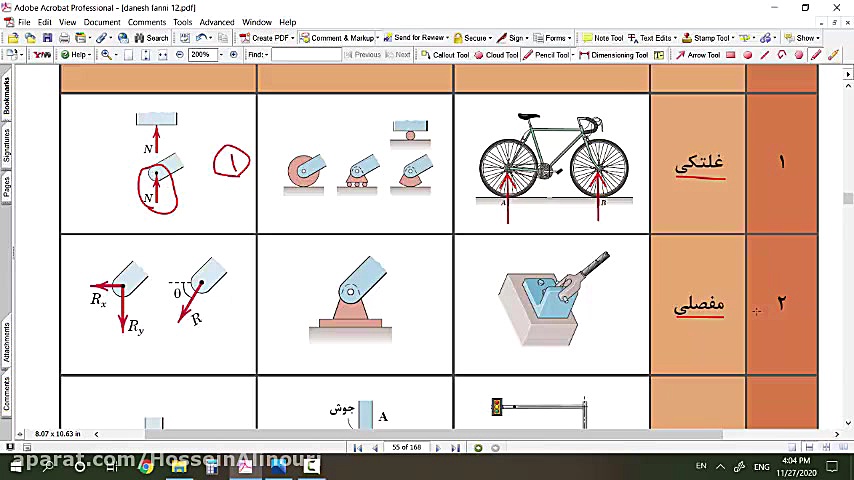Select the Stamp Tool
Viewport: 854px width, 480px height.
708,38
